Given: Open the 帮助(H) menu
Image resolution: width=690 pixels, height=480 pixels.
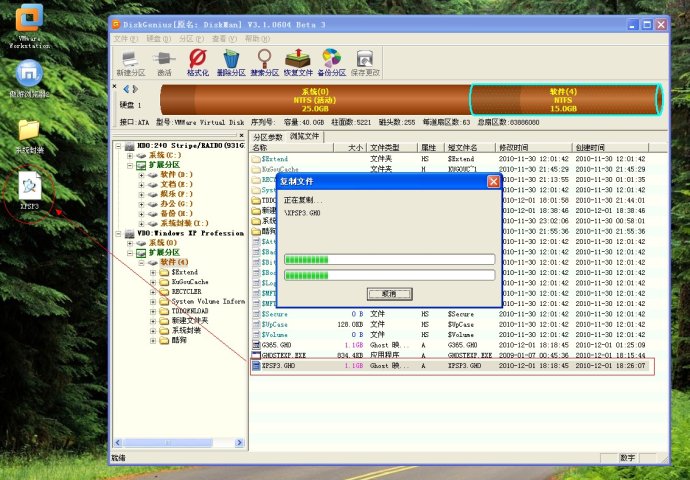Looking at the screenshot, I should click(257, 39).
